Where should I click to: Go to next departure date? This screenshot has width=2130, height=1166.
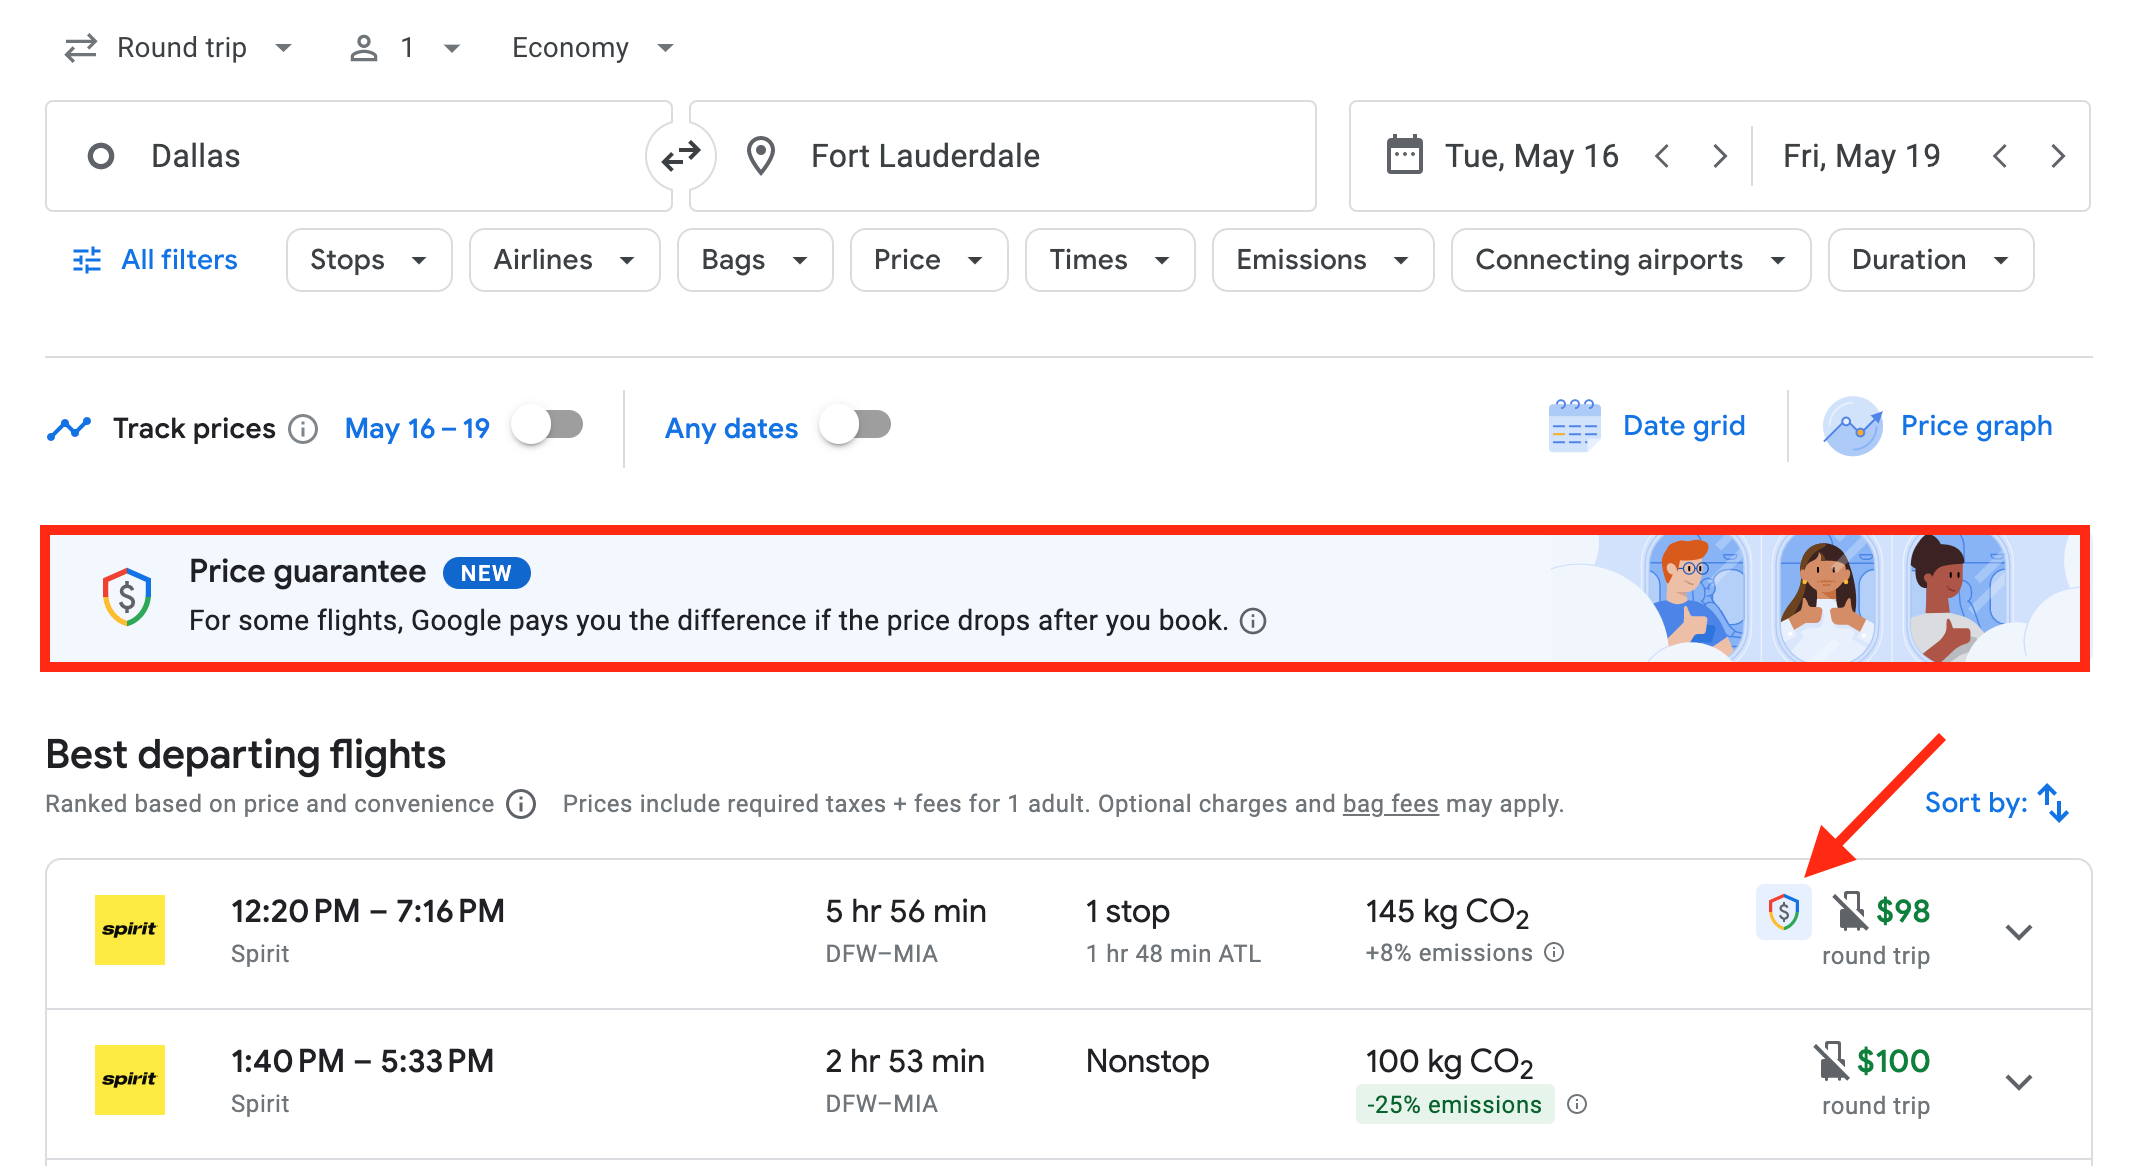coord(1720,156)
